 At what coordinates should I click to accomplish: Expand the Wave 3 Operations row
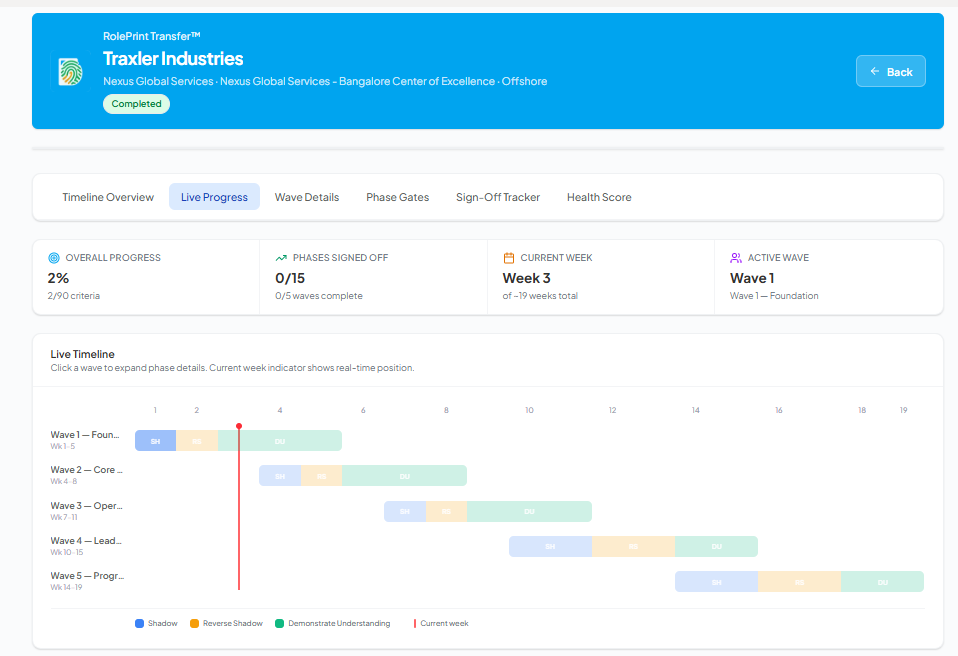click(x=86, y=511)
